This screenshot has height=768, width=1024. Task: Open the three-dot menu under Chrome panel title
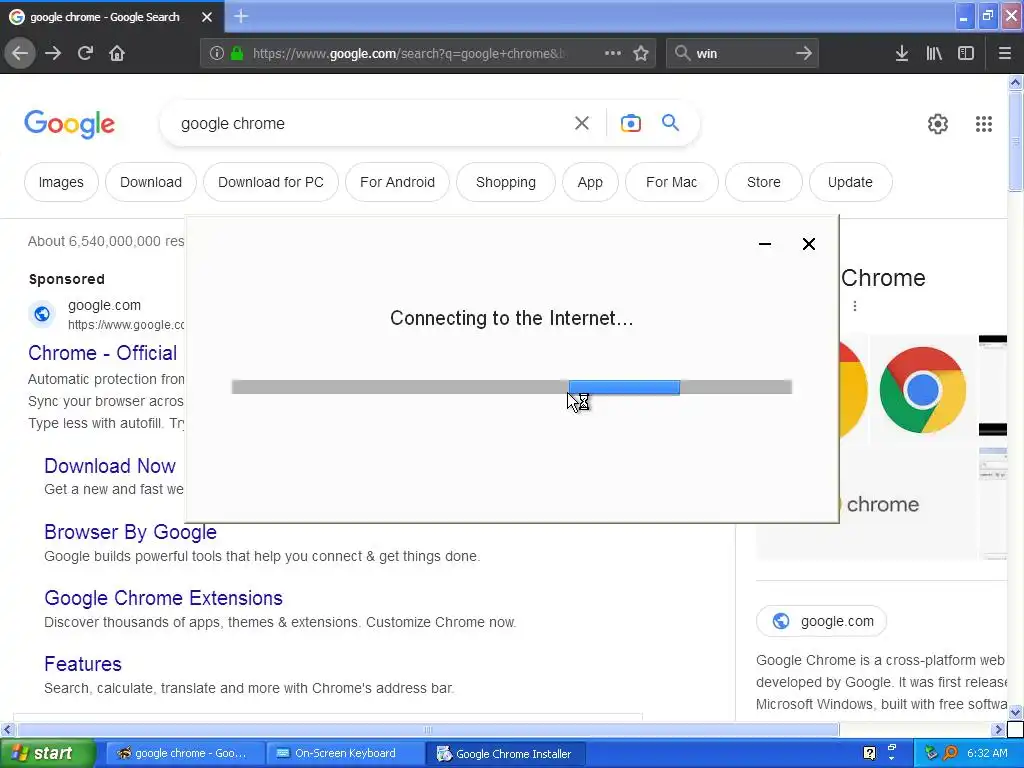point(854,306)
